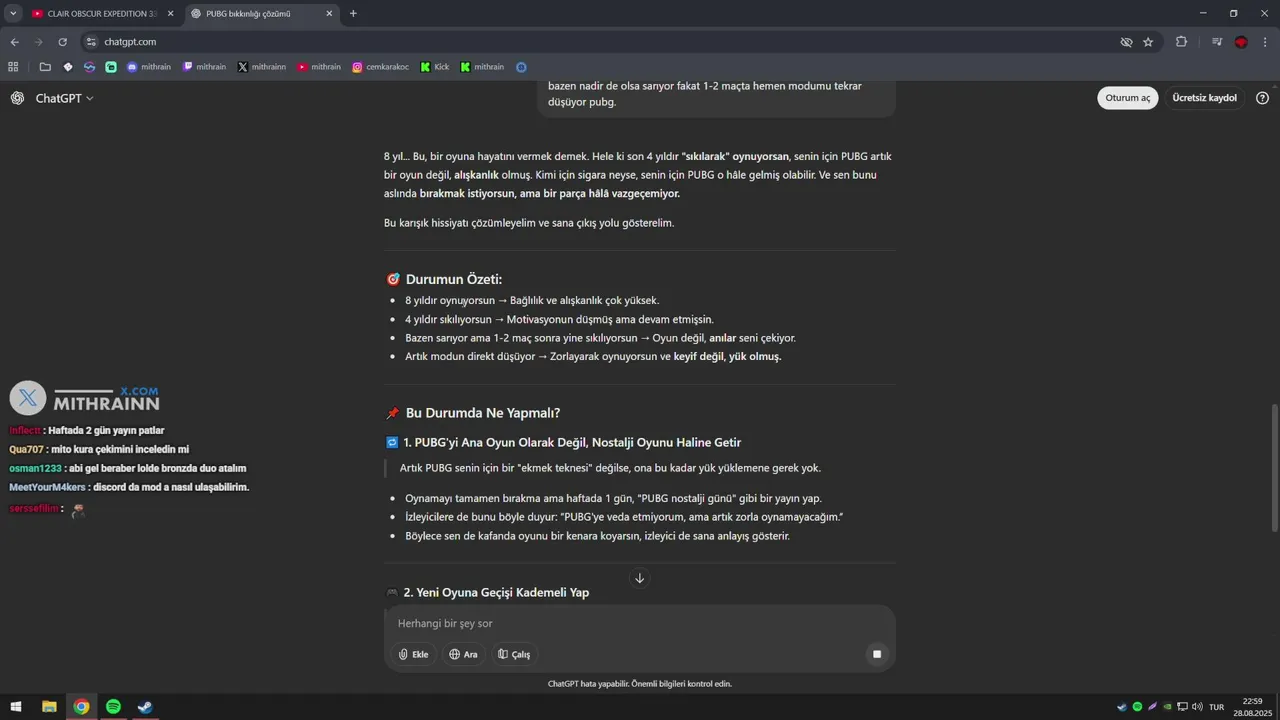
Task: Open Chrome's three-dot menu
Action: coord(1265,42)
